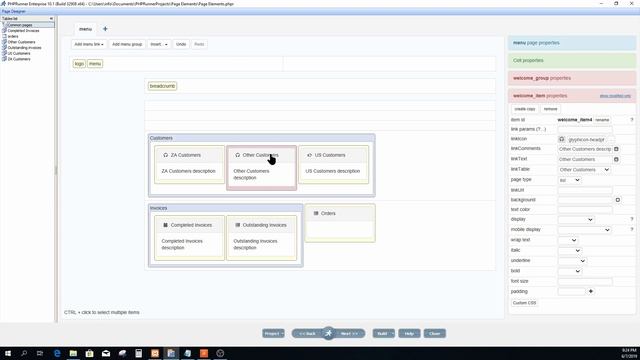Open the underline dropdown
Viewport: 640px width, 360px height.
572,260
